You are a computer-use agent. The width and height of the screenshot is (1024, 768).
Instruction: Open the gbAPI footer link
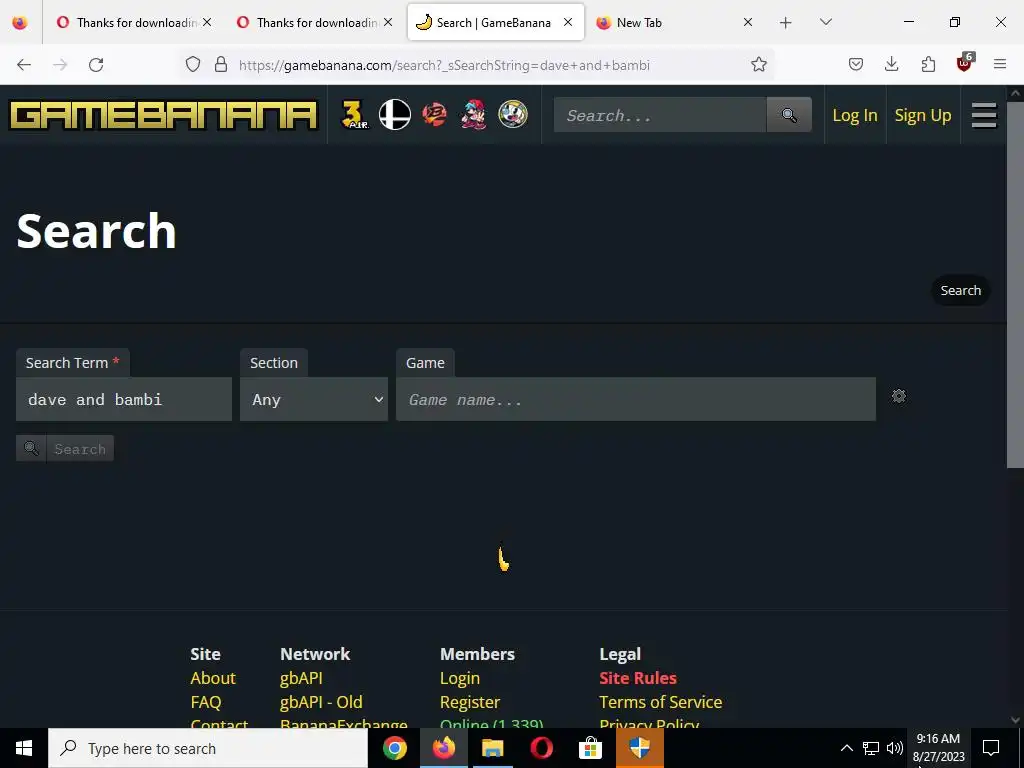coord(301,678)
